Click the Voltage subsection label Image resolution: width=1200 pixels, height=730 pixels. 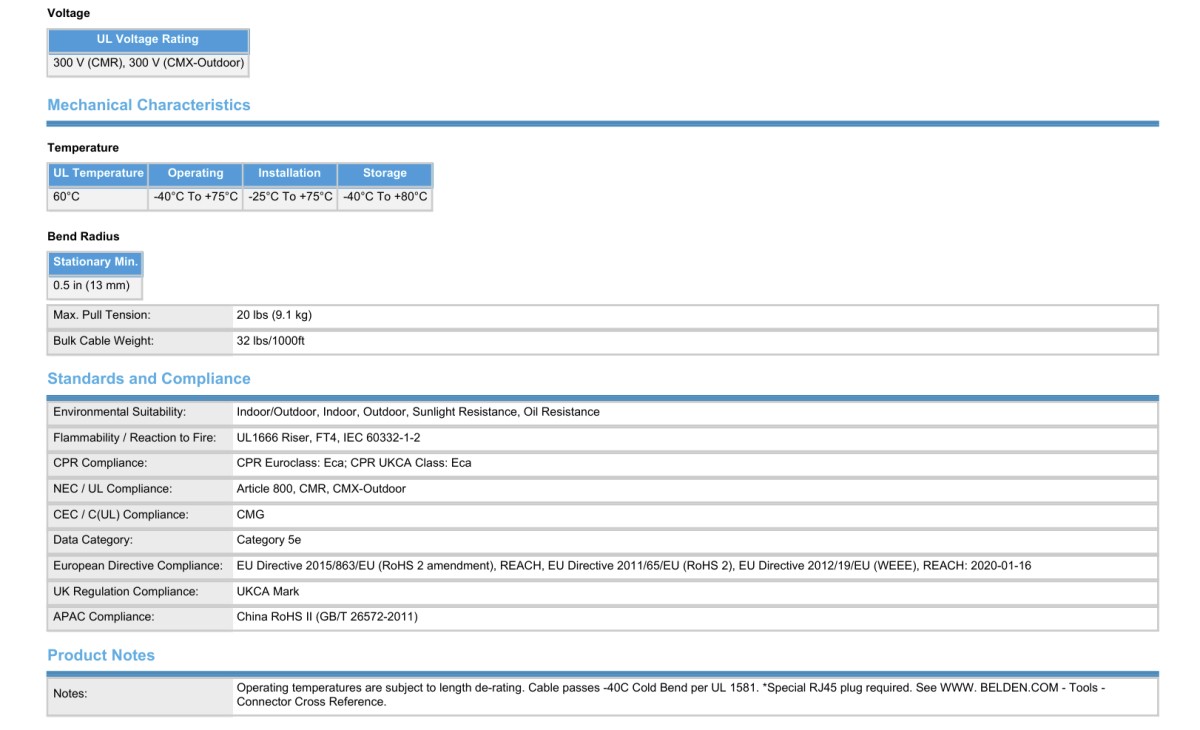(69, 14)
